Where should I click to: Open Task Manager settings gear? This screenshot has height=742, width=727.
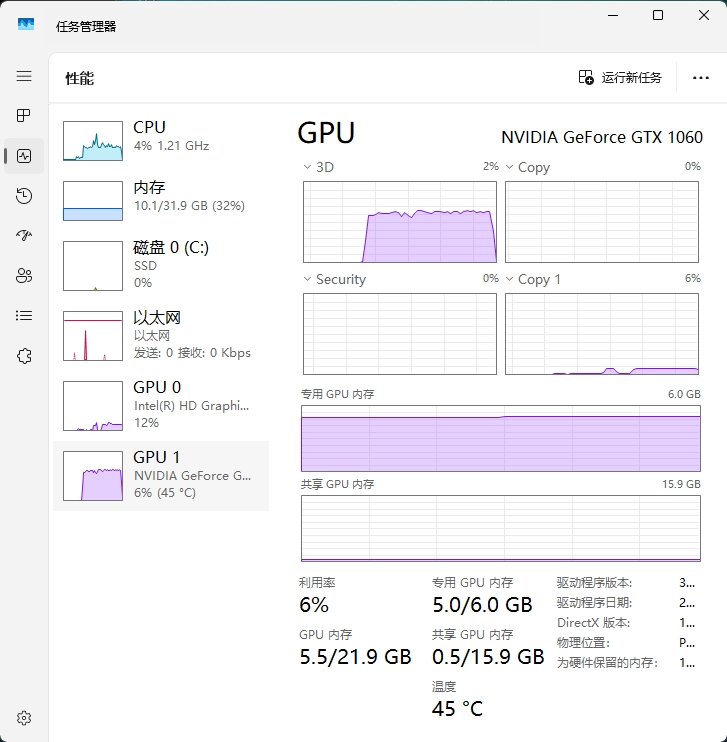pos(24,718)
